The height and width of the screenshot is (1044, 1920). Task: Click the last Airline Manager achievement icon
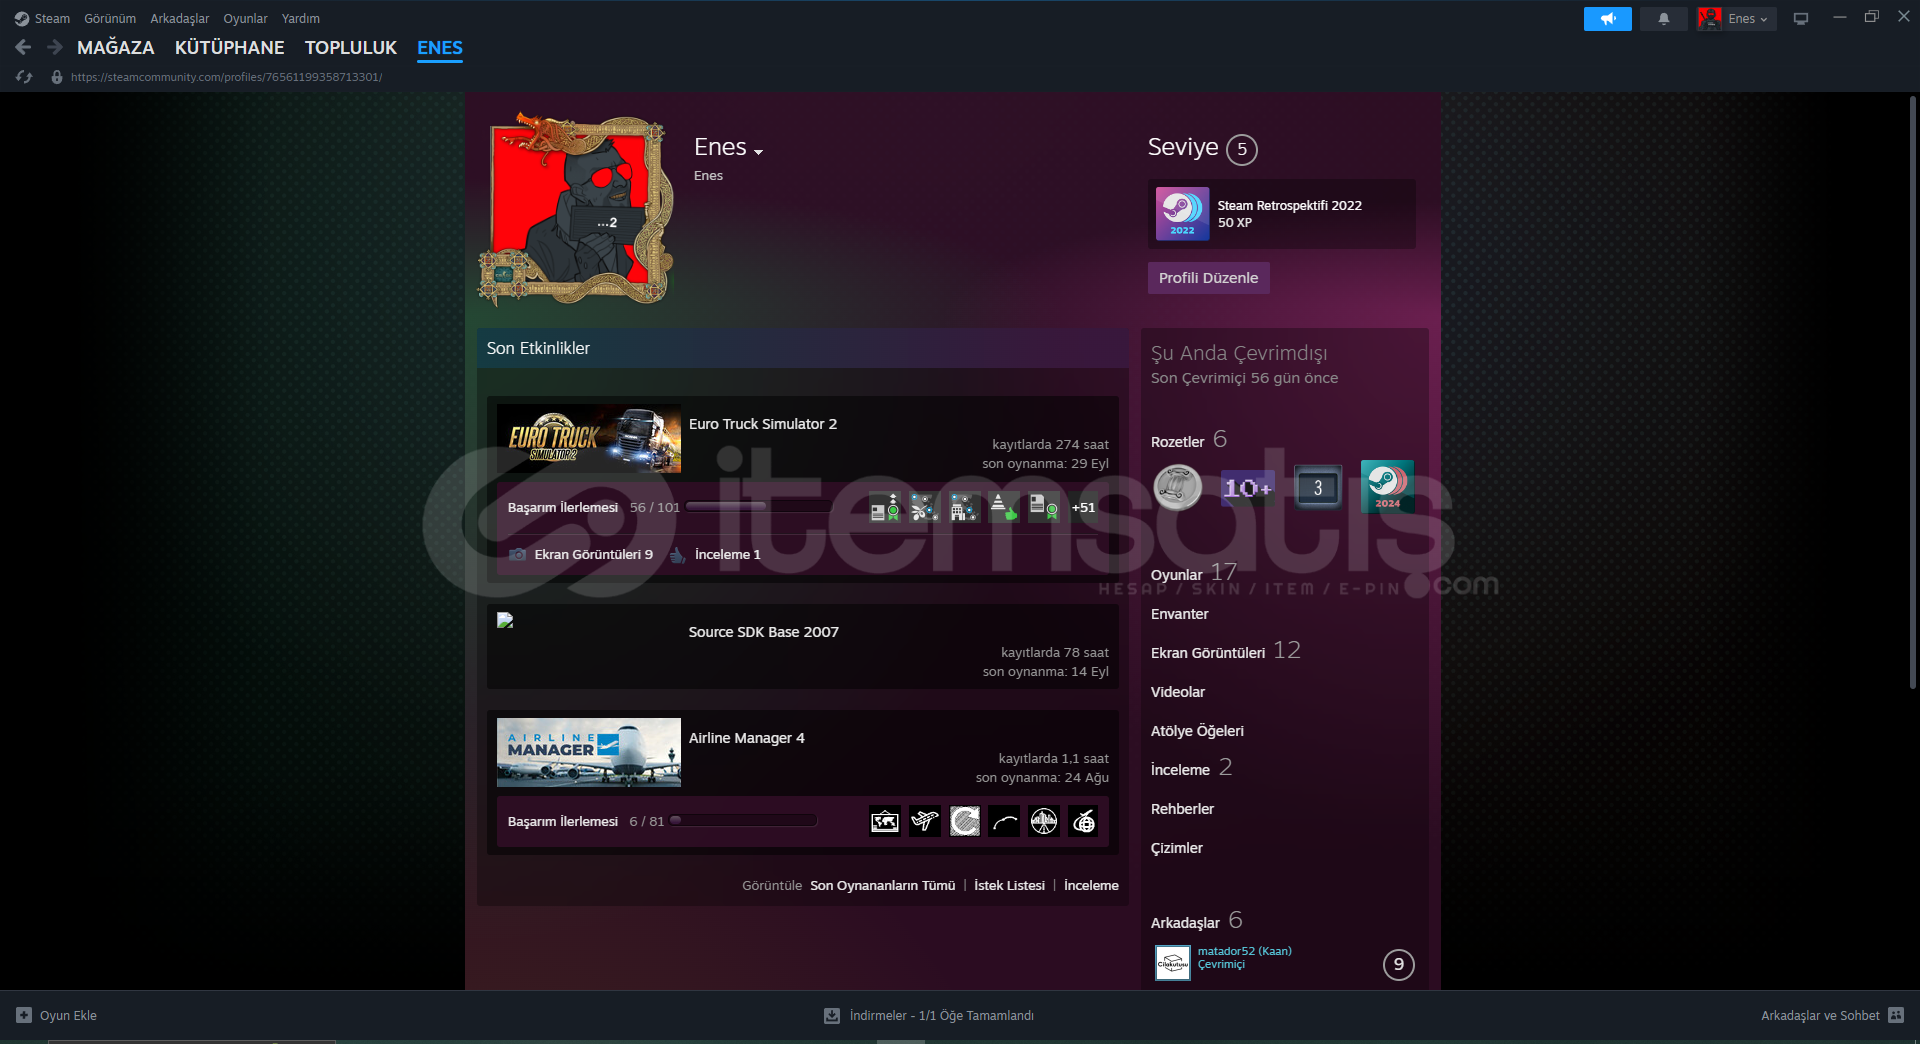pos(1084,821)
